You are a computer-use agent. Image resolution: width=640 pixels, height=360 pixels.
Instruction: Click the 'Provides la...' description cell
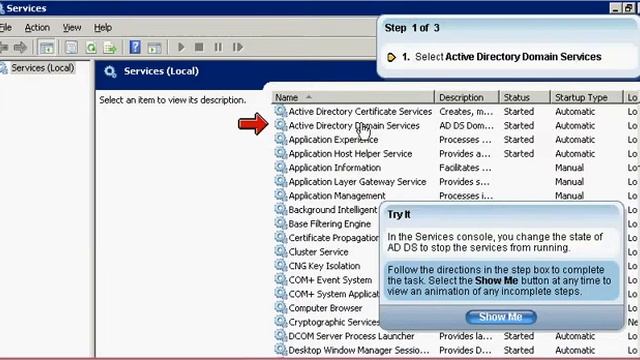pyautogui.click(x=465, y=336)
